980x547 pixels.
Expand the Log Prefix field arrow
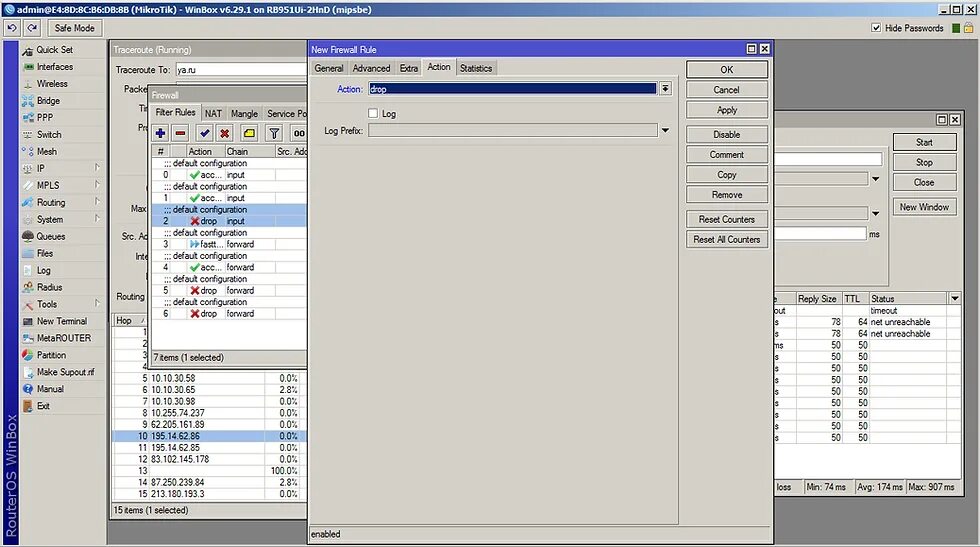click(x=666, y=131)
